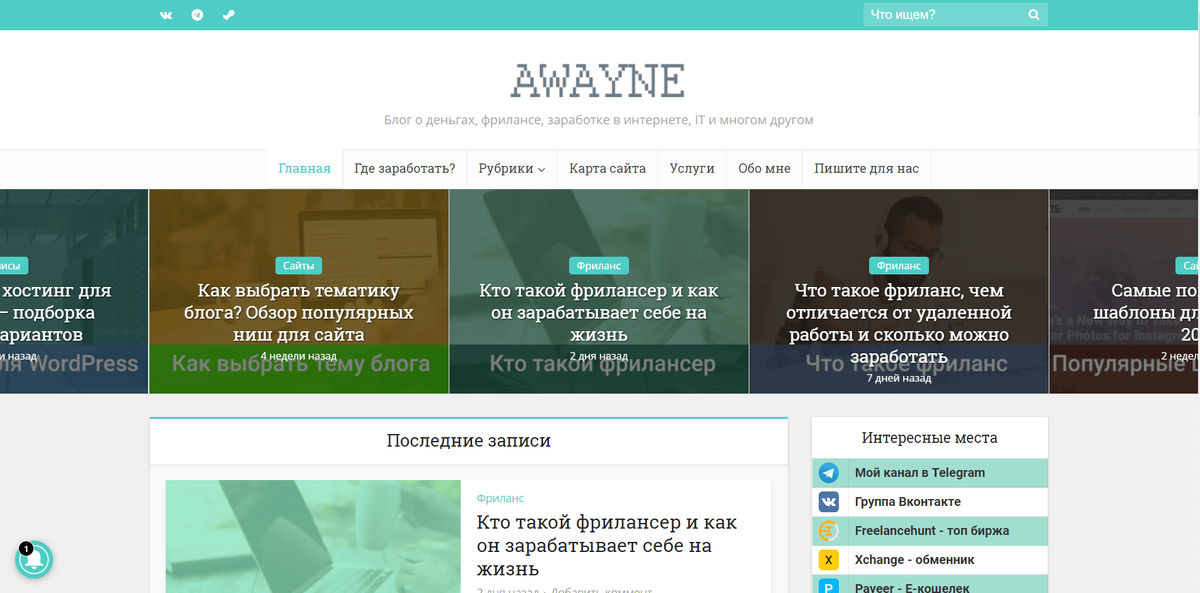Click the '4 недели назад' slide date
This screenshot has height=593, width=1200.
tap(298, 356)
